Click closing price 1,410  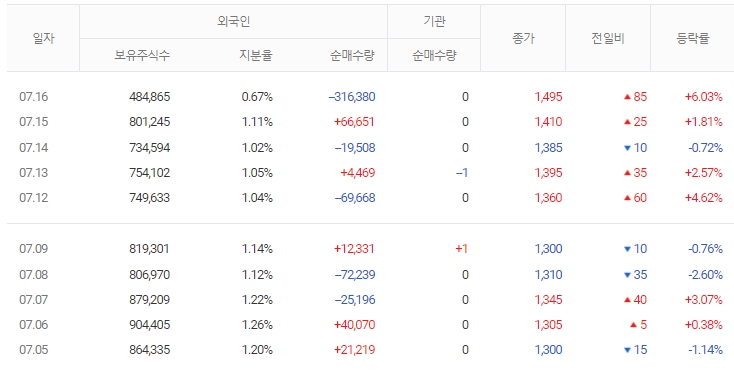(x=549, y=122)
